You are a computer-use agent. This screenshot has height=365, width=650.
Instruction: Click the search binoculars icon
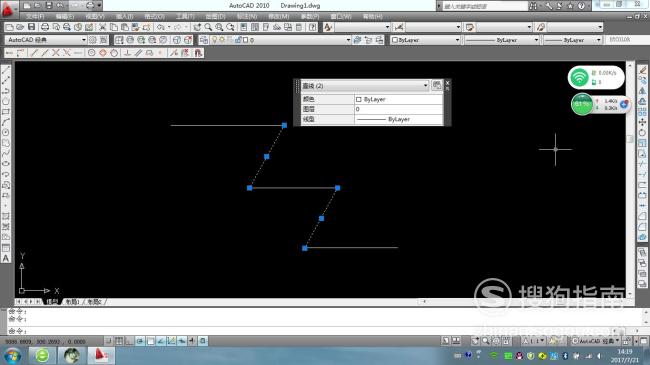pos(534,6)
